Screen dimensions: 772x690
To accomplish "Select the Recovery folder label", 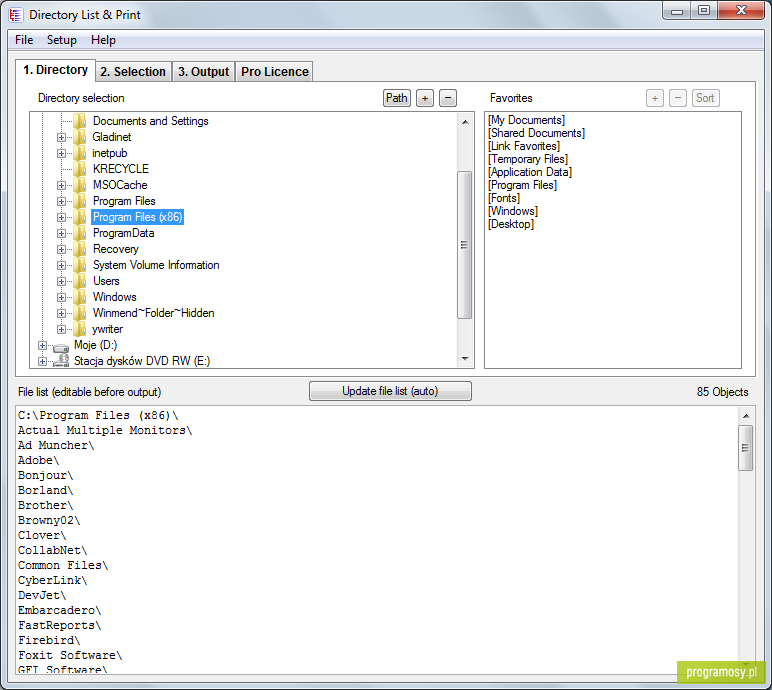I will click(116, 249).
